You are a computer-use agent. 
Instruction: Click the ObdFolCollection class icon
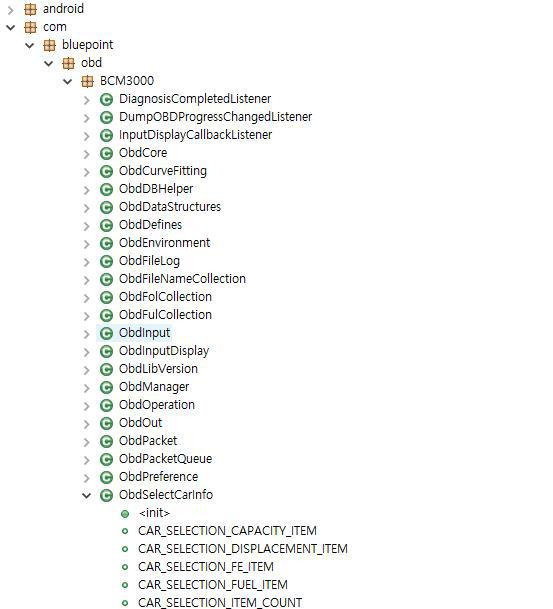pos(106,298)
